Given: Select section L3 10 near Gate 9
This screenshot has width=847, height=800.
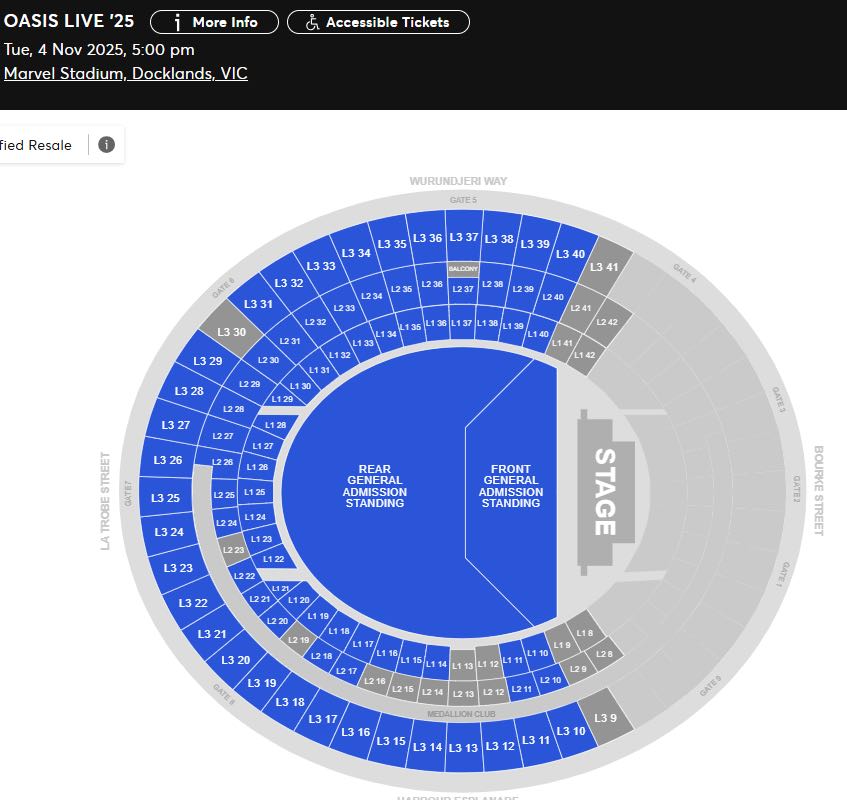Looking at the screenshot, I should 571,731.
